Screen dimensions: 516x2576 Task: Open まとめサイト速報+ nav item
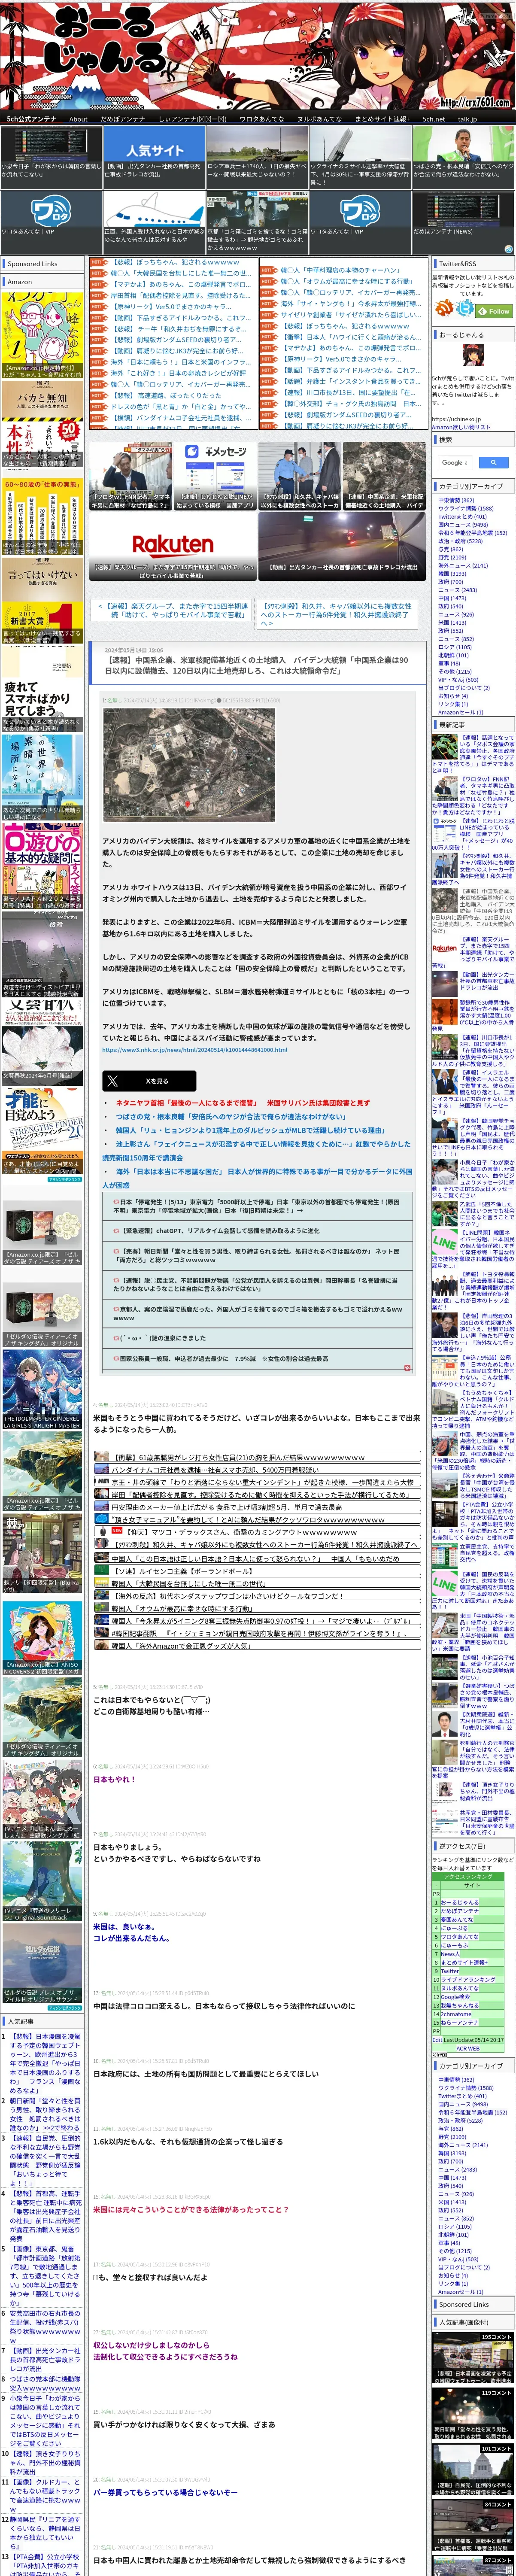point(382,118)
